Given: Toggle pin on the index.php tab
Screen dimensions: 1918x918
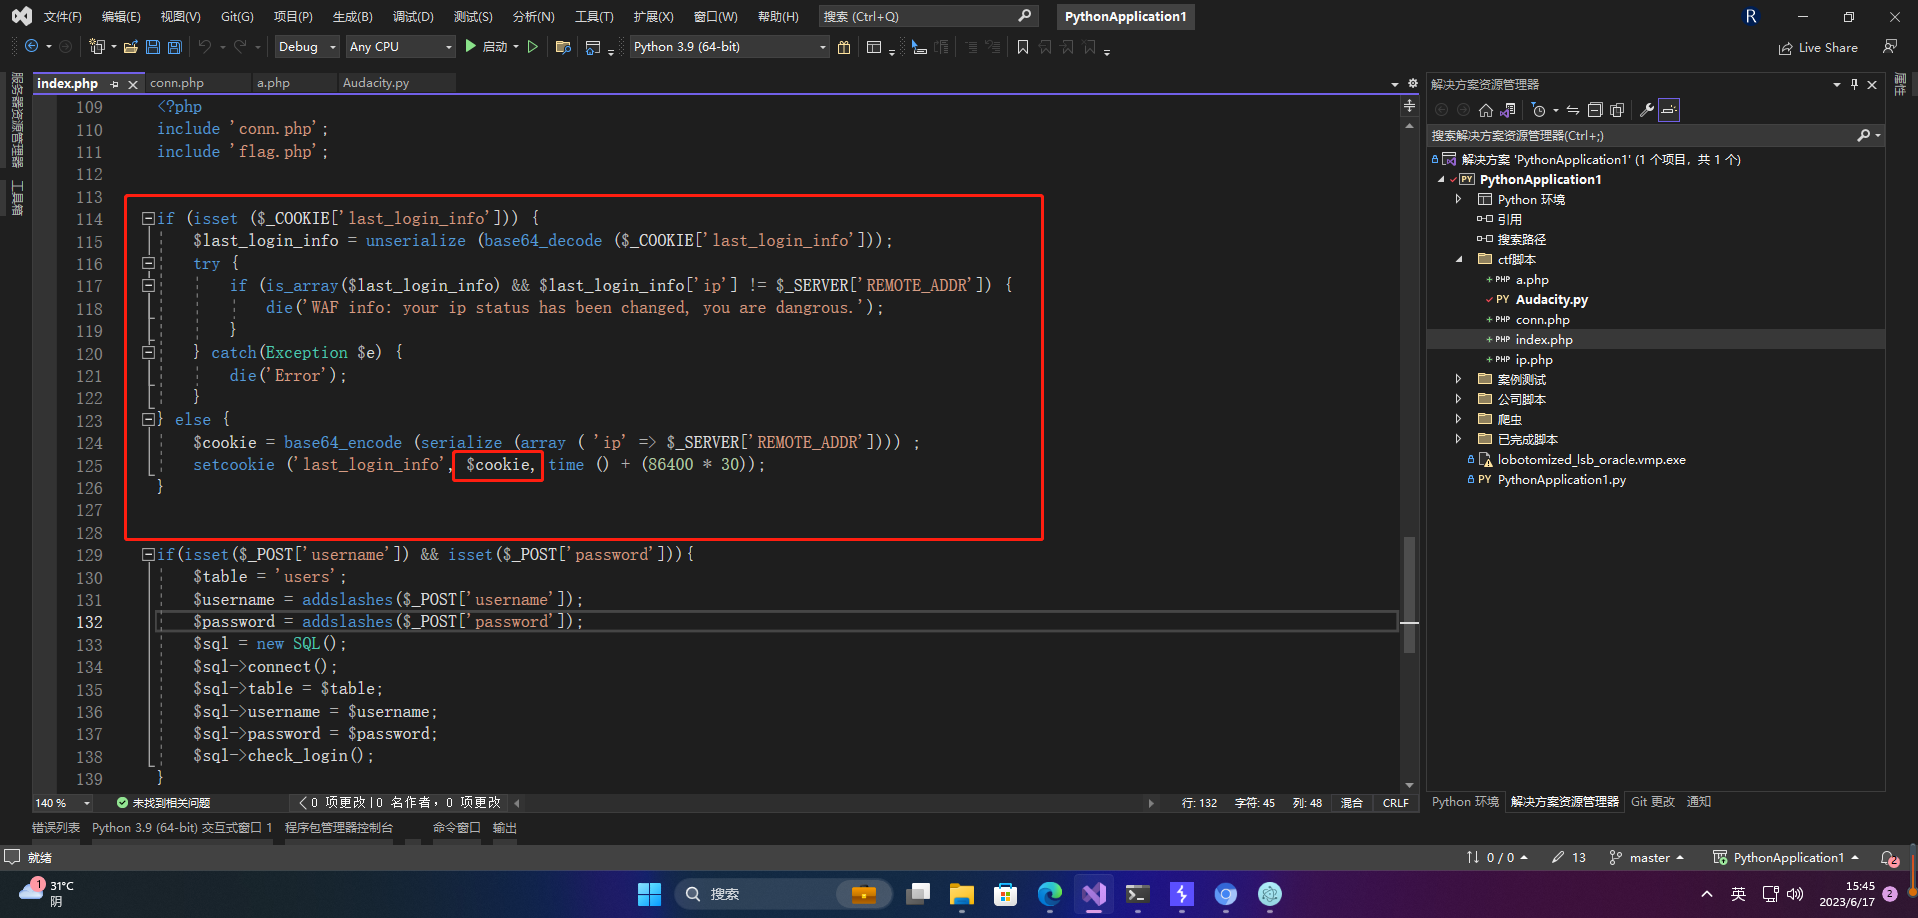Looking at the screenshot, I should (115, 84).
